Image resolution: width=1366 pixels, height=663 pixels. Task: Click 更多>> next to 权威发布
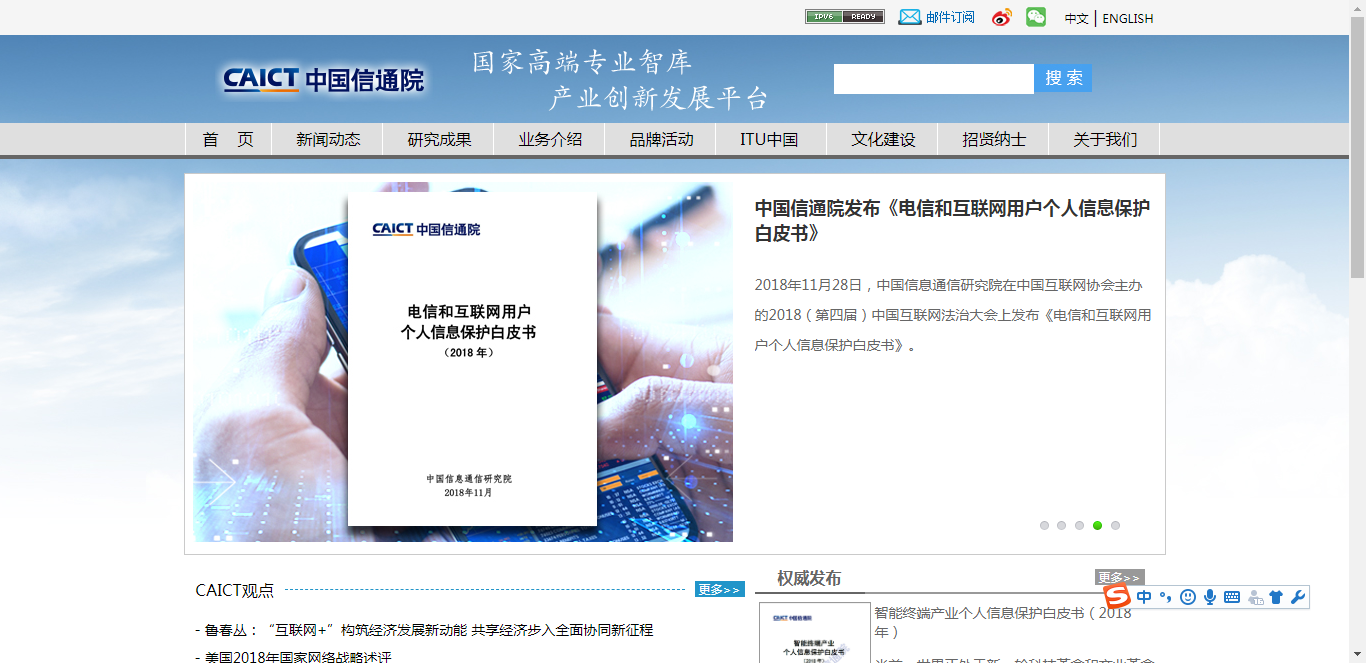[1120, 577]
